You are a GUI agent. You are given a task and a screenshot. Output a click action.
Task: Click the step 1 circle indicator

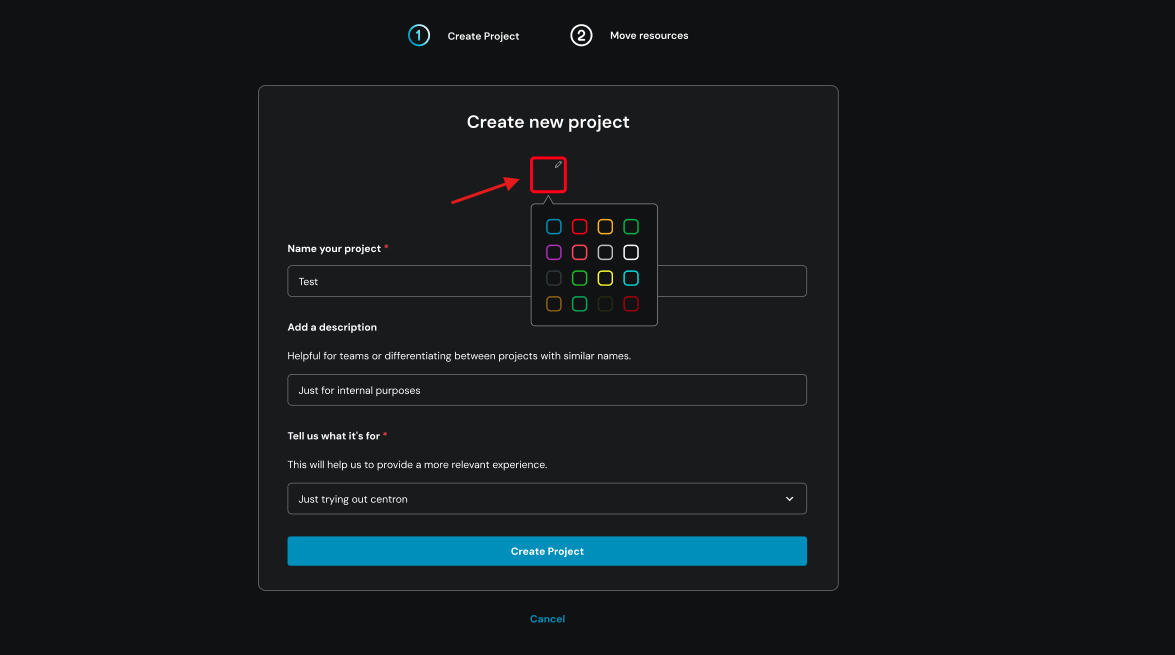click(419, 36)
